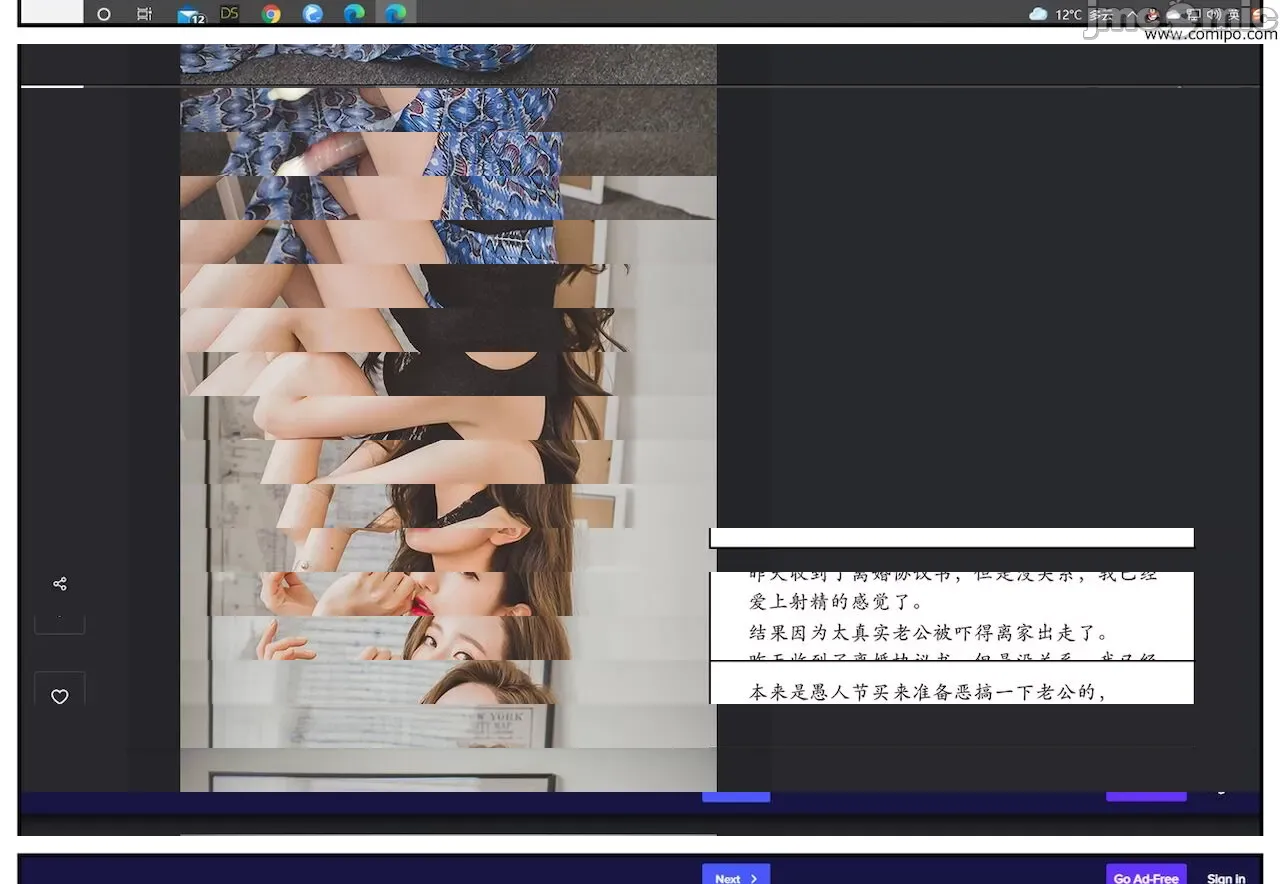This screenshot has height=884, width=1280.
Task: Click the Sign In link
Action: [x=1226, y=877]
